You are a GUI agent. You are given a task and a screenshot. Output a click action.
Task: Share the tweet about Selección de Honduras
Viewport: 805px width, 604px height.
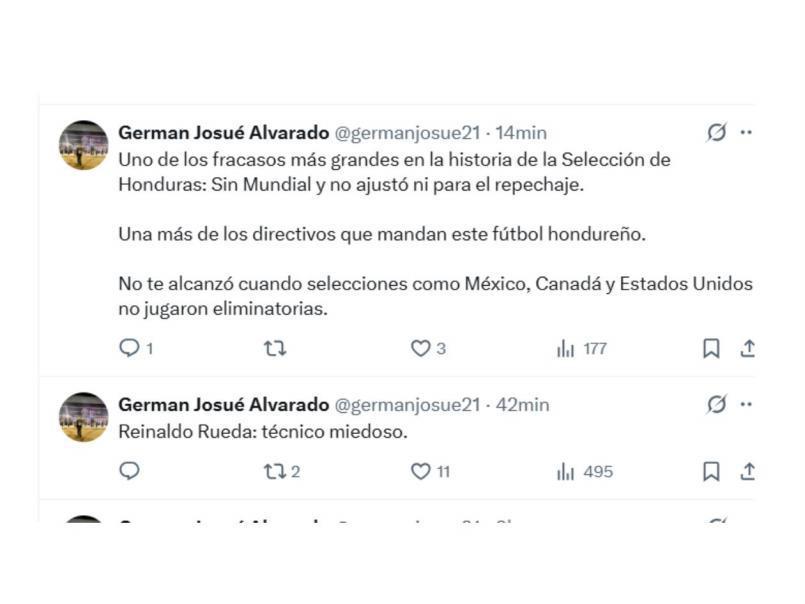[x=749, y=348]
